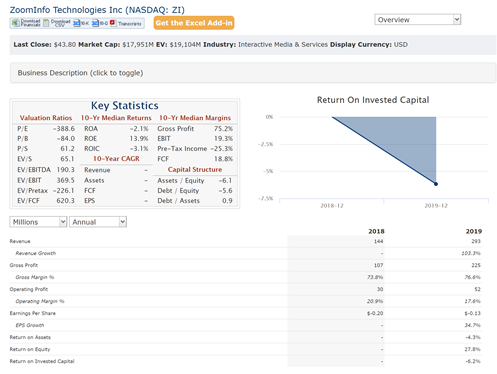This screenshot has width=497, height=374.
Task: Toggle the Business Description section
Action: [253, 73]
